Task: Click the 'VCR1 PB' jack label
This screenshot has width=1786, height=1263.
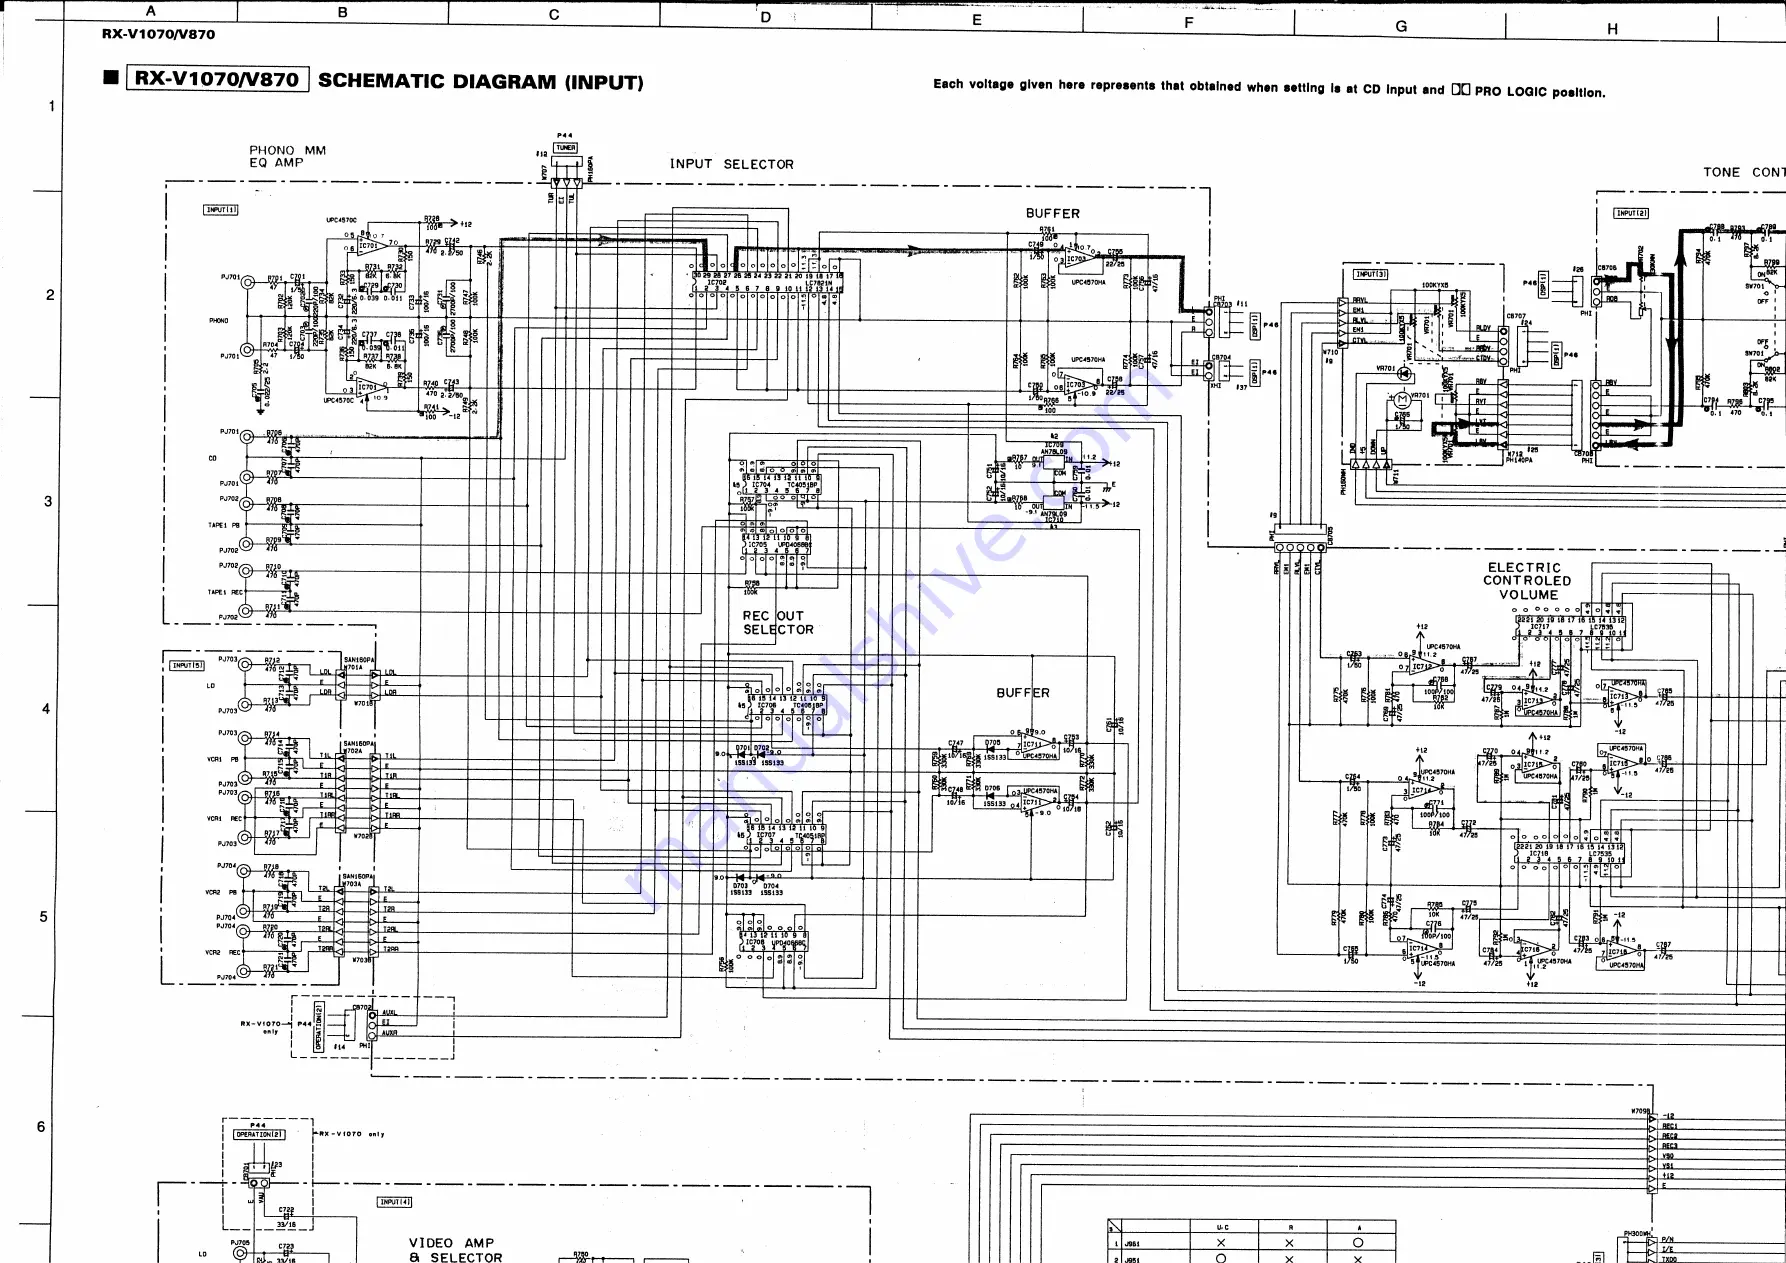Action: point(223,760)
